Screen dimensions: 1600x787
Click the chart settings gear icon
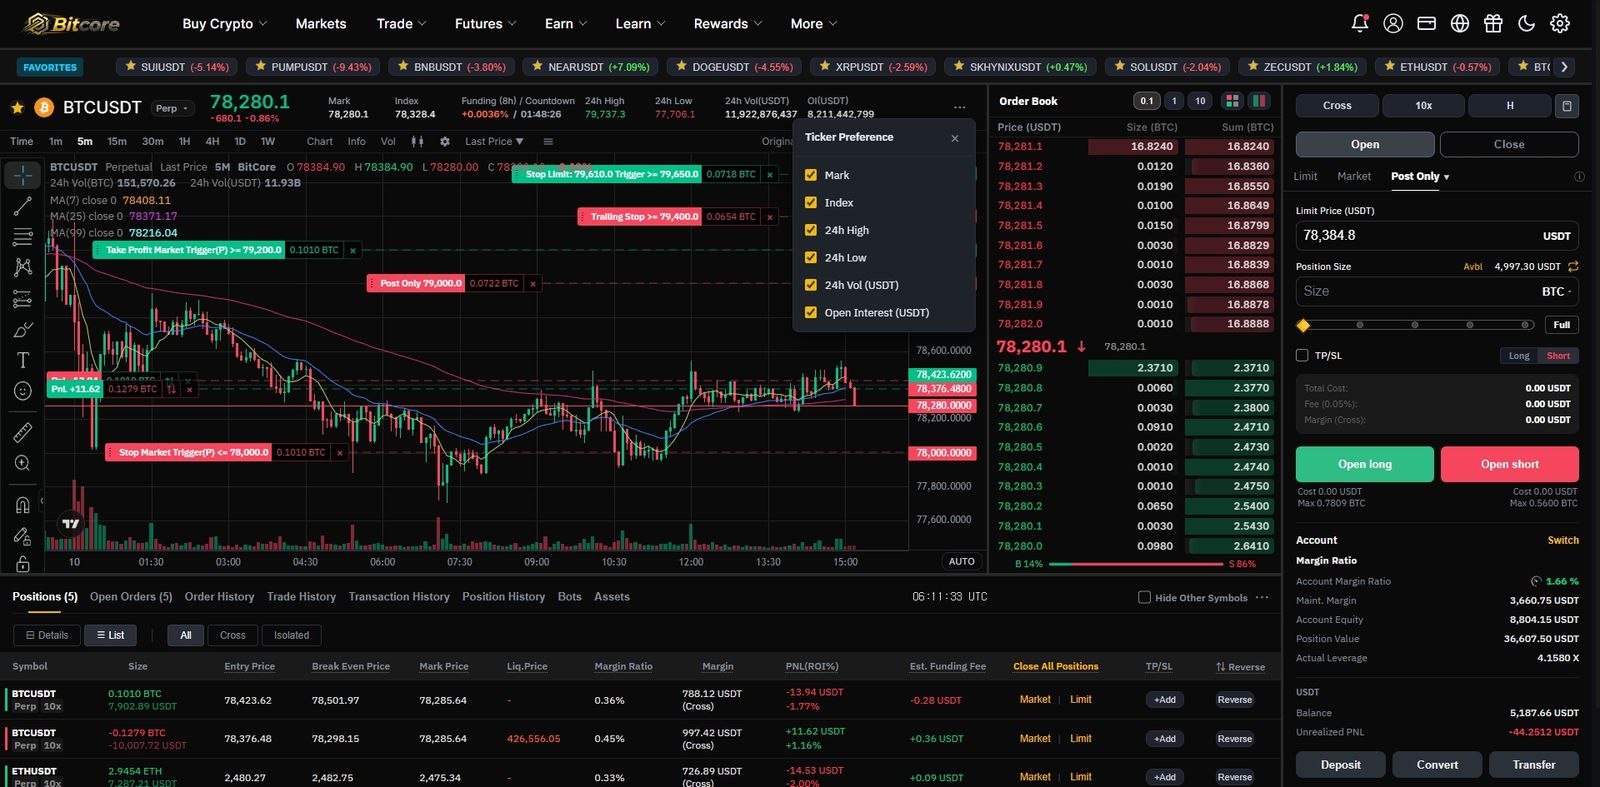[445, 141]
